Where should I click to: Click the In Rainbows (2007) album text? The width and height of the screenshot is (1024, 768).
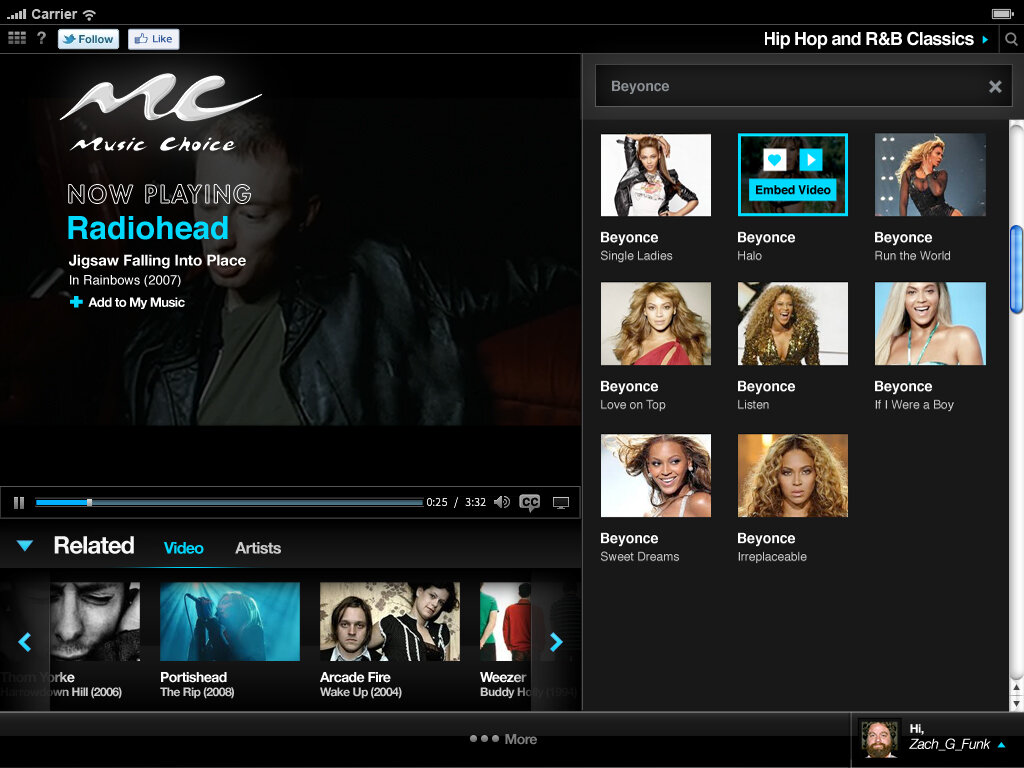point(125,280)
